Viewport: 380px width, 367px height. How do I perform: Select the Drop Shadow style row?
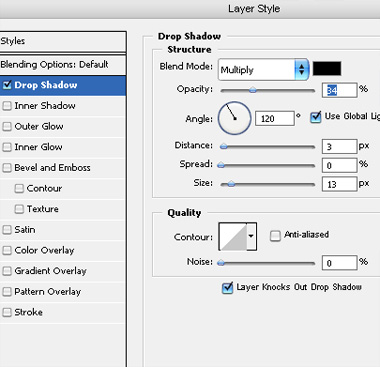(63, 85)
